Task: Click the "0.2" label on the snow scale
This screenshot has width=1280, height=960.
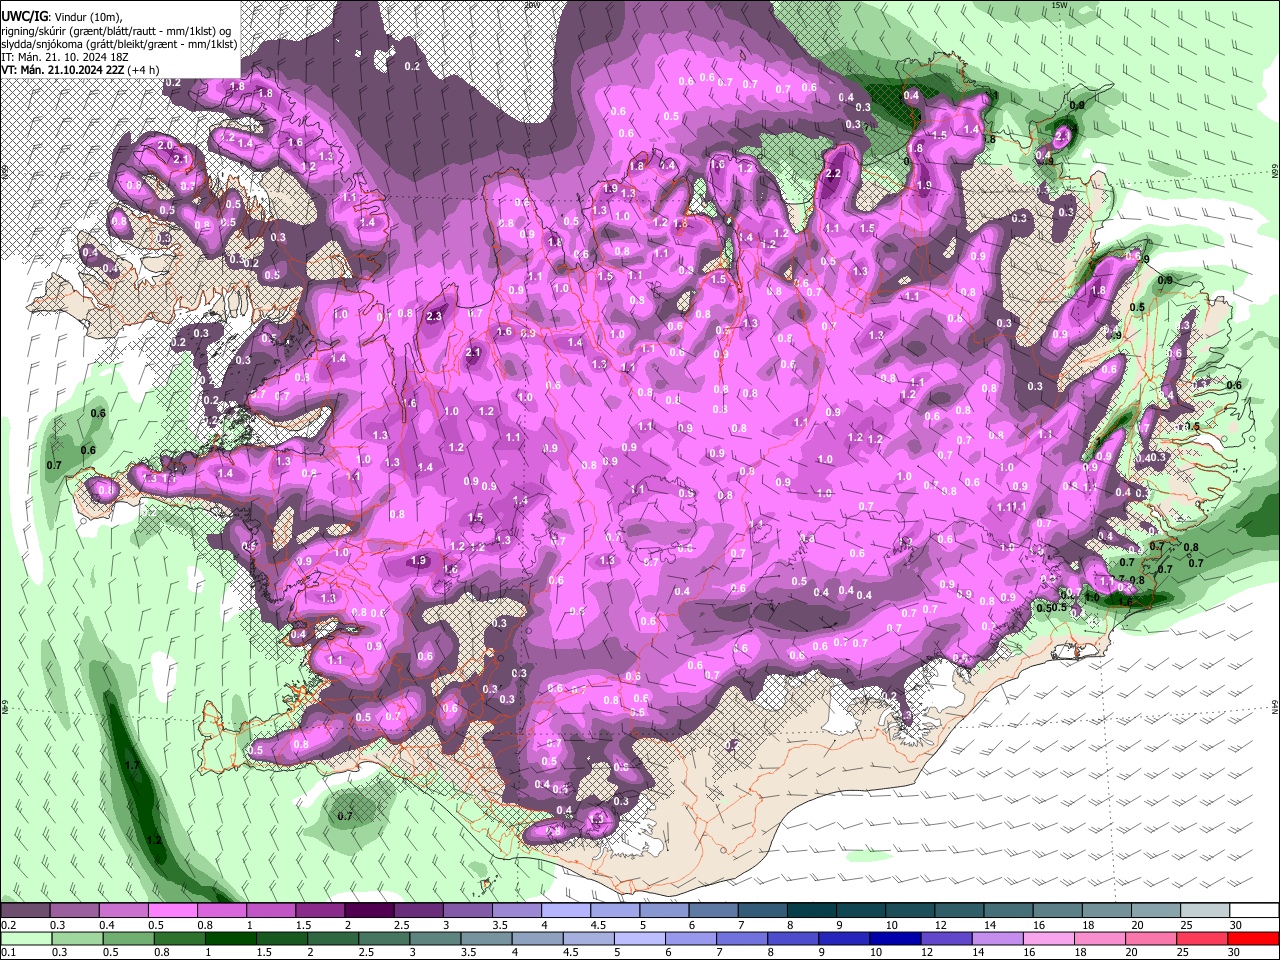Action: pyautogui.click(x=8, y=925)
